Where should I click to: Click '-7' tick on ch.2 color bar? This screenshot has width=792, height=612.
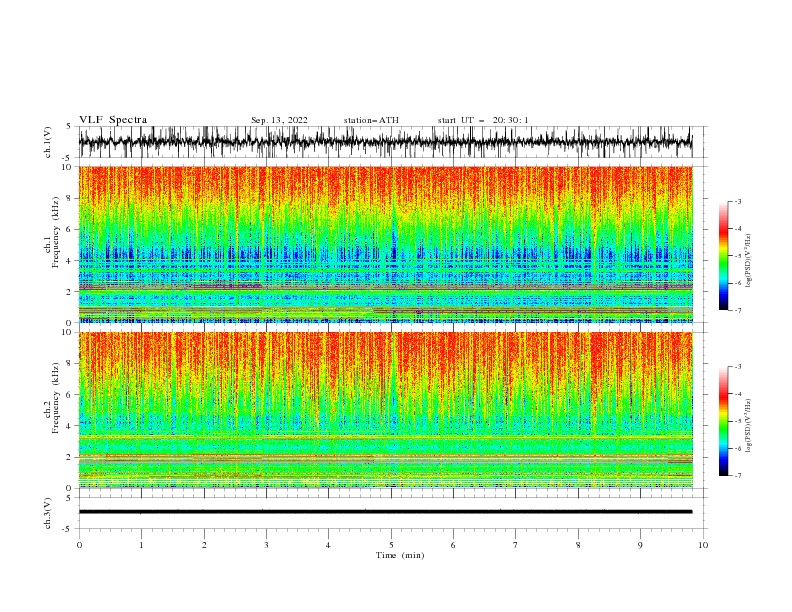[737, 476]
